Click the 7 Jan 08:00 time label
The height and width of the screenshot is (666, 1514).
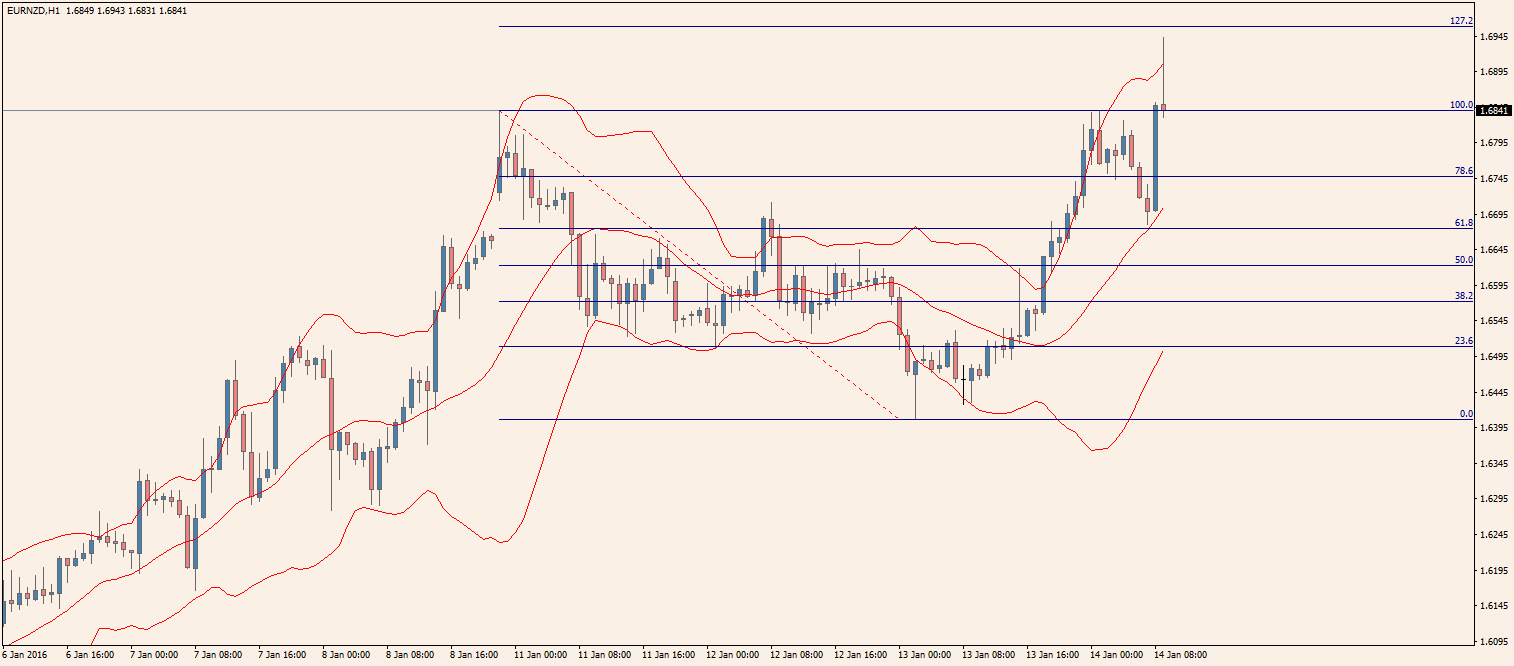(x=217, y=656)
